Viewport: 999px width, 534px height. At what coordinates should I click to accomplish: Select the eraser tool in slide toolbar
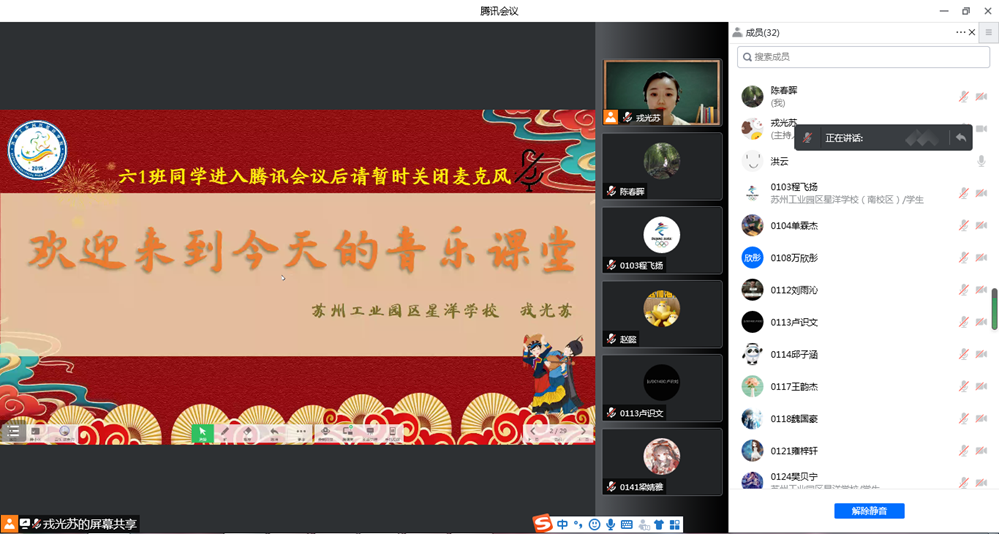click(x=249, y=432)
